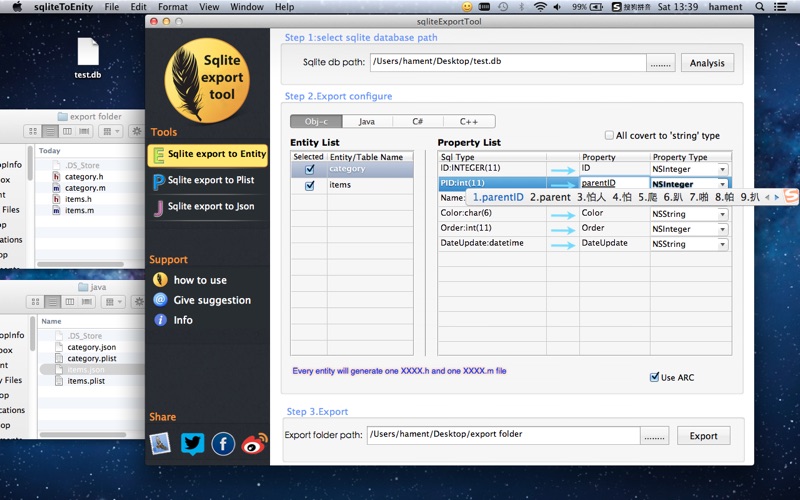Select the C++ language tab
Screen dimensions: 800x500
click(x=469, y=121)
